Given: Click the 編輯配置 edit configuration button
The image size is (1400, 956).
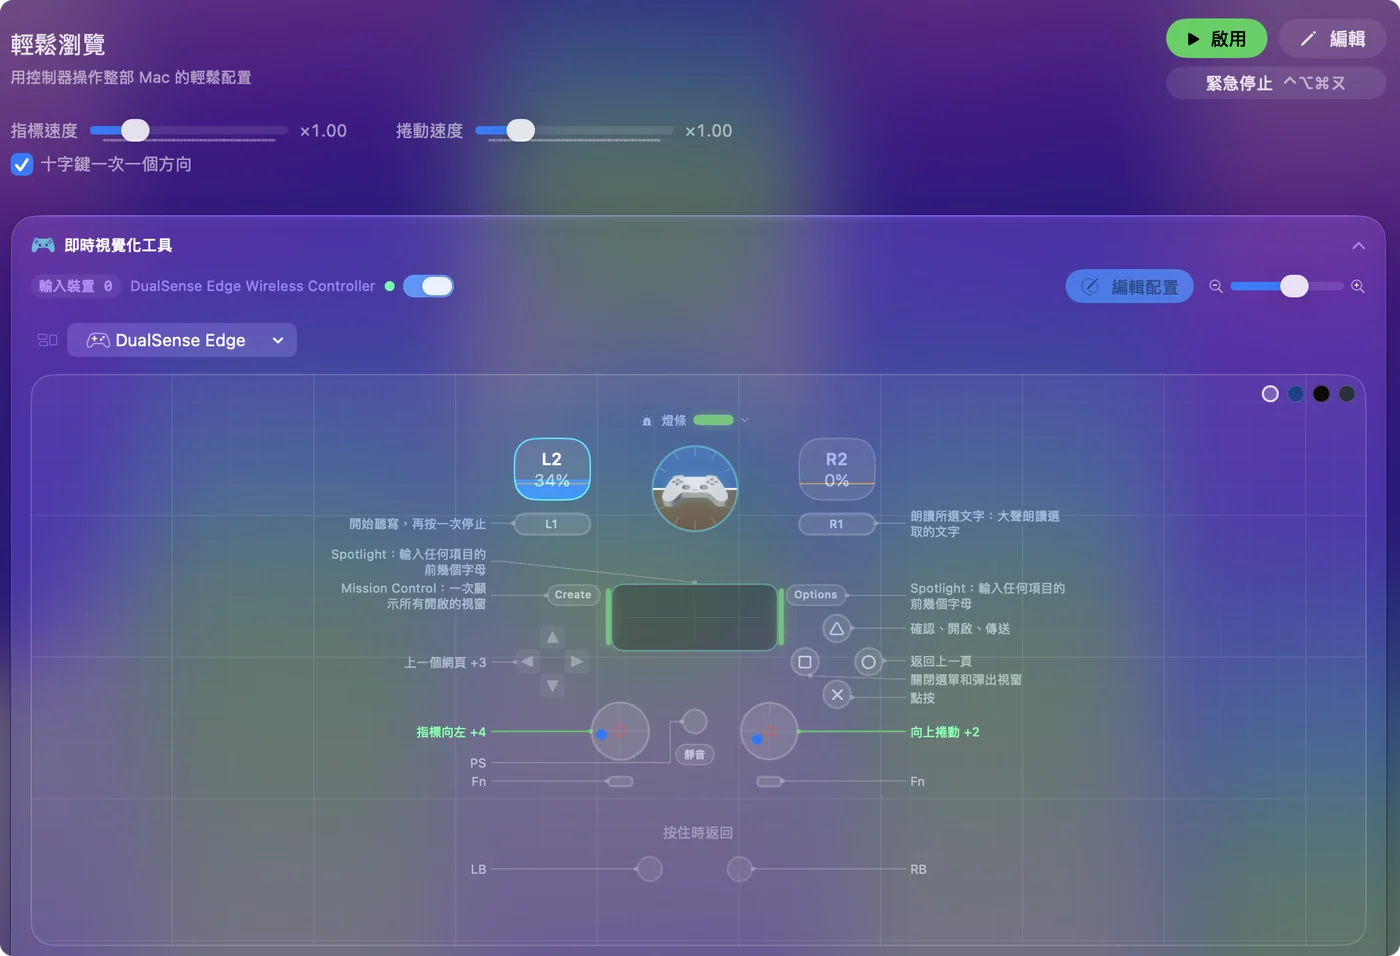Looking at the screenshot, I should tap(1130, 286).
